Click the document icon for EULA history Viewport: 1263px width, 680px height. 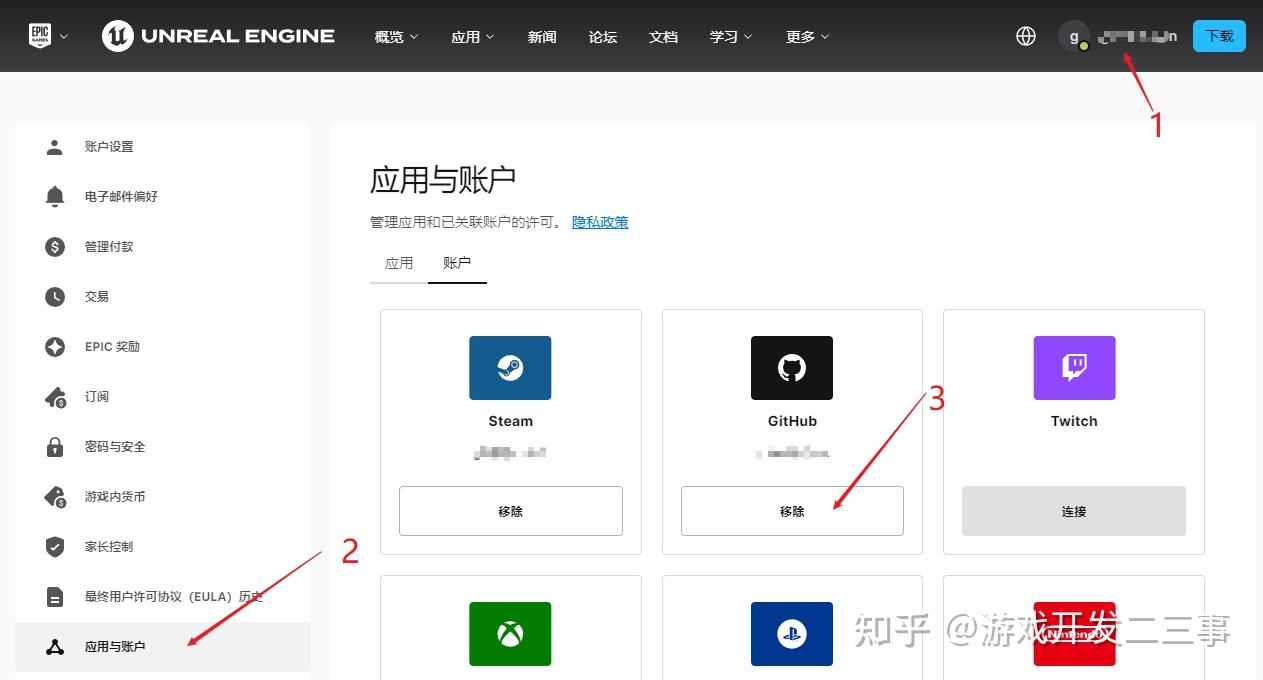55,597
